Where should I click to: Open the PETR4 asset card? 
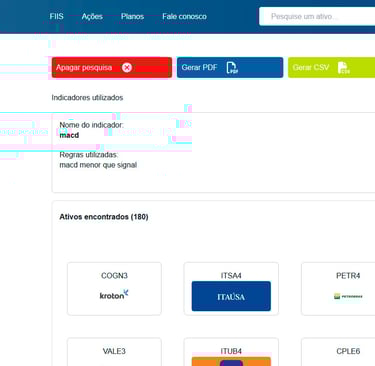338,289
